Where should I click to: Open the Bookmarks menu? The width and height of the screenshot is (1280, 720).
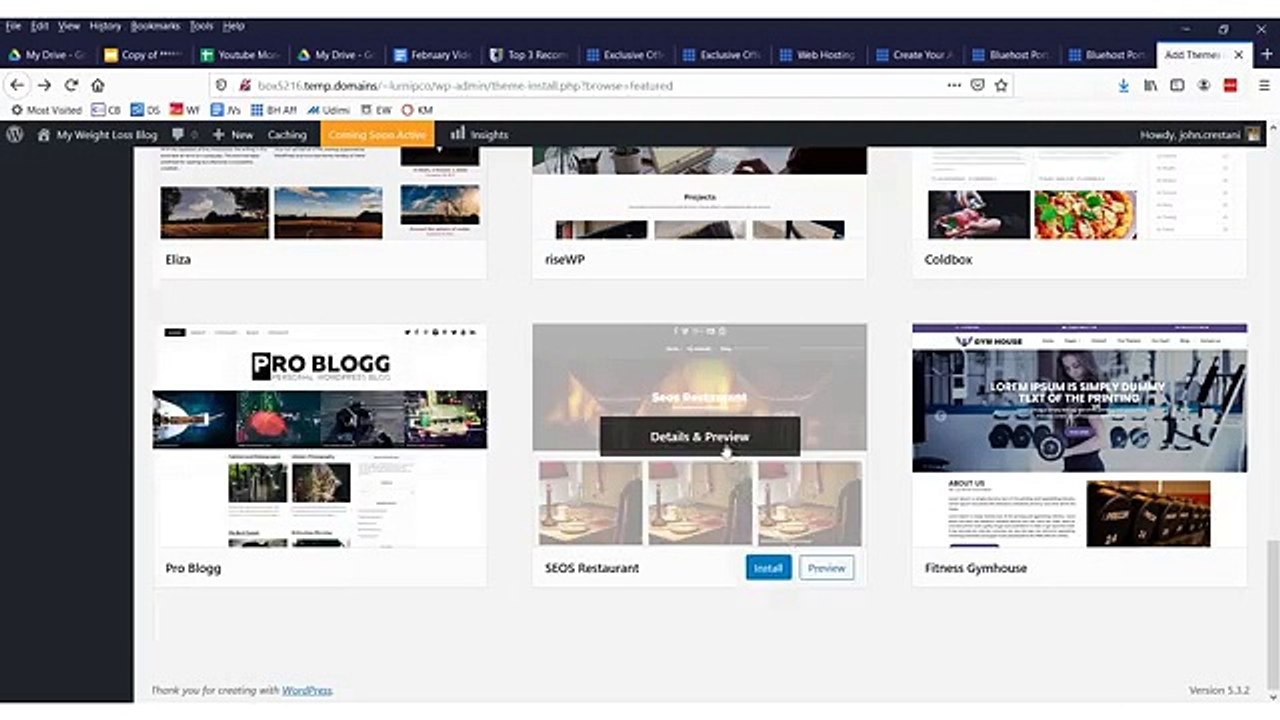point(155,26)
